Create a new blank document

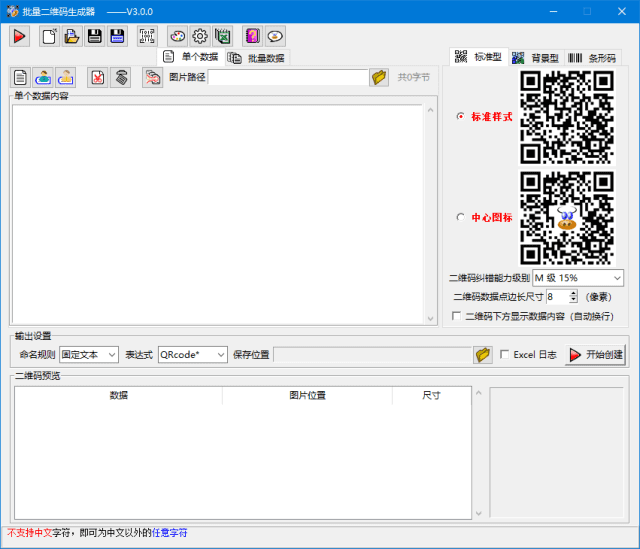point(48,36)
